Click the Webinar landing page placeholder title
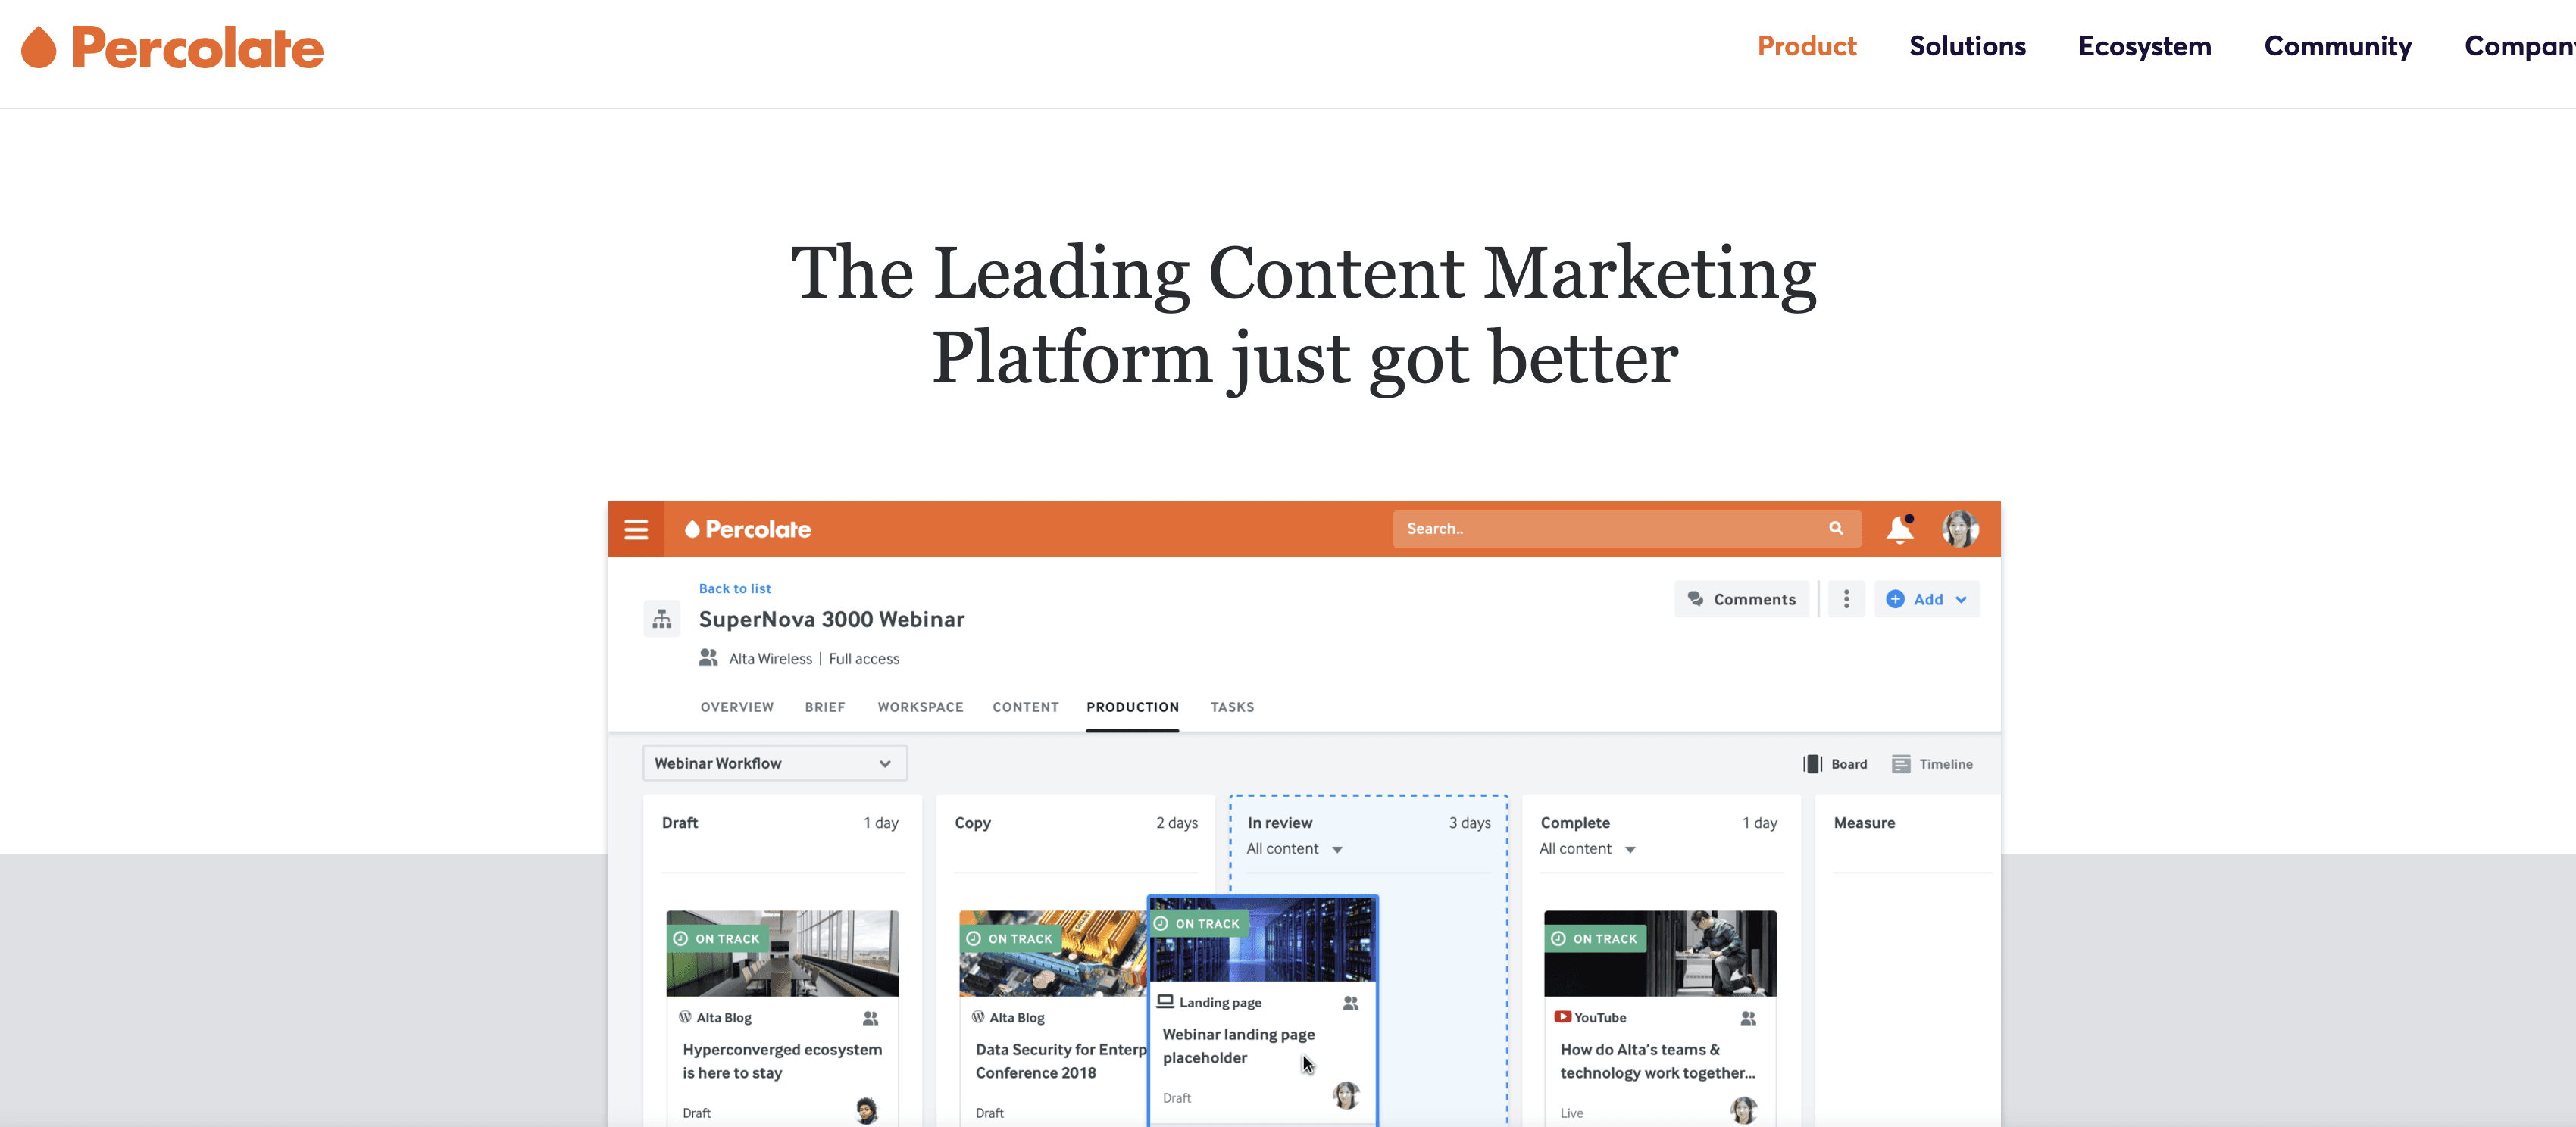 (1238, 1046)
